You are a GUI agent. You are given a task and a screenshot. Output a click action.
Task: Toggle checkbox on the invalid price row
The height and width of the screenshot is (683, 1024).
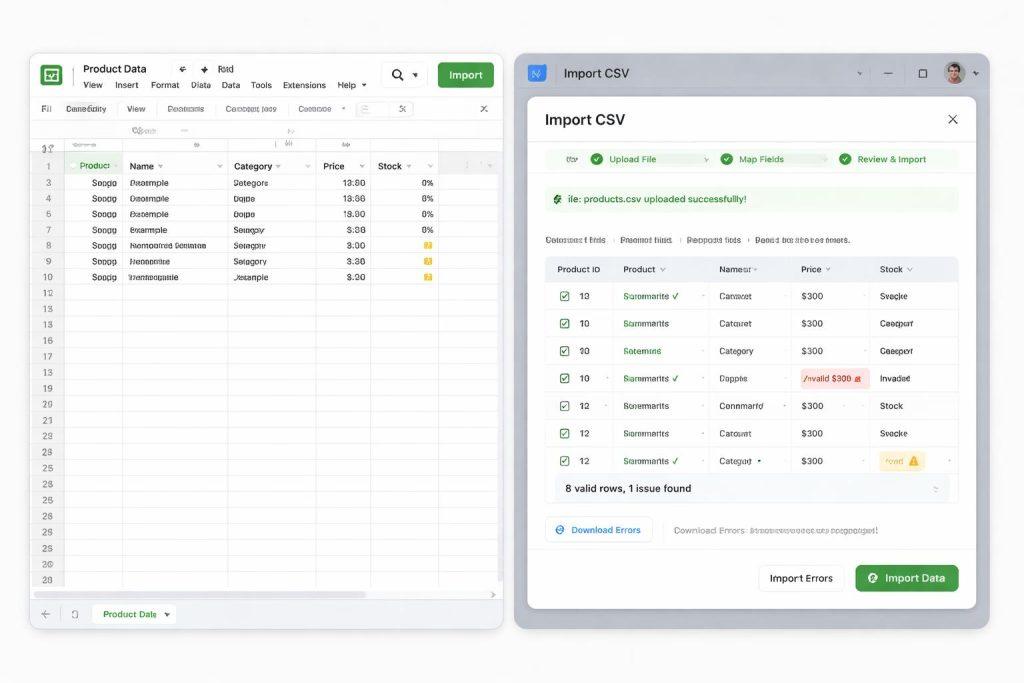[x=564, y=379]
